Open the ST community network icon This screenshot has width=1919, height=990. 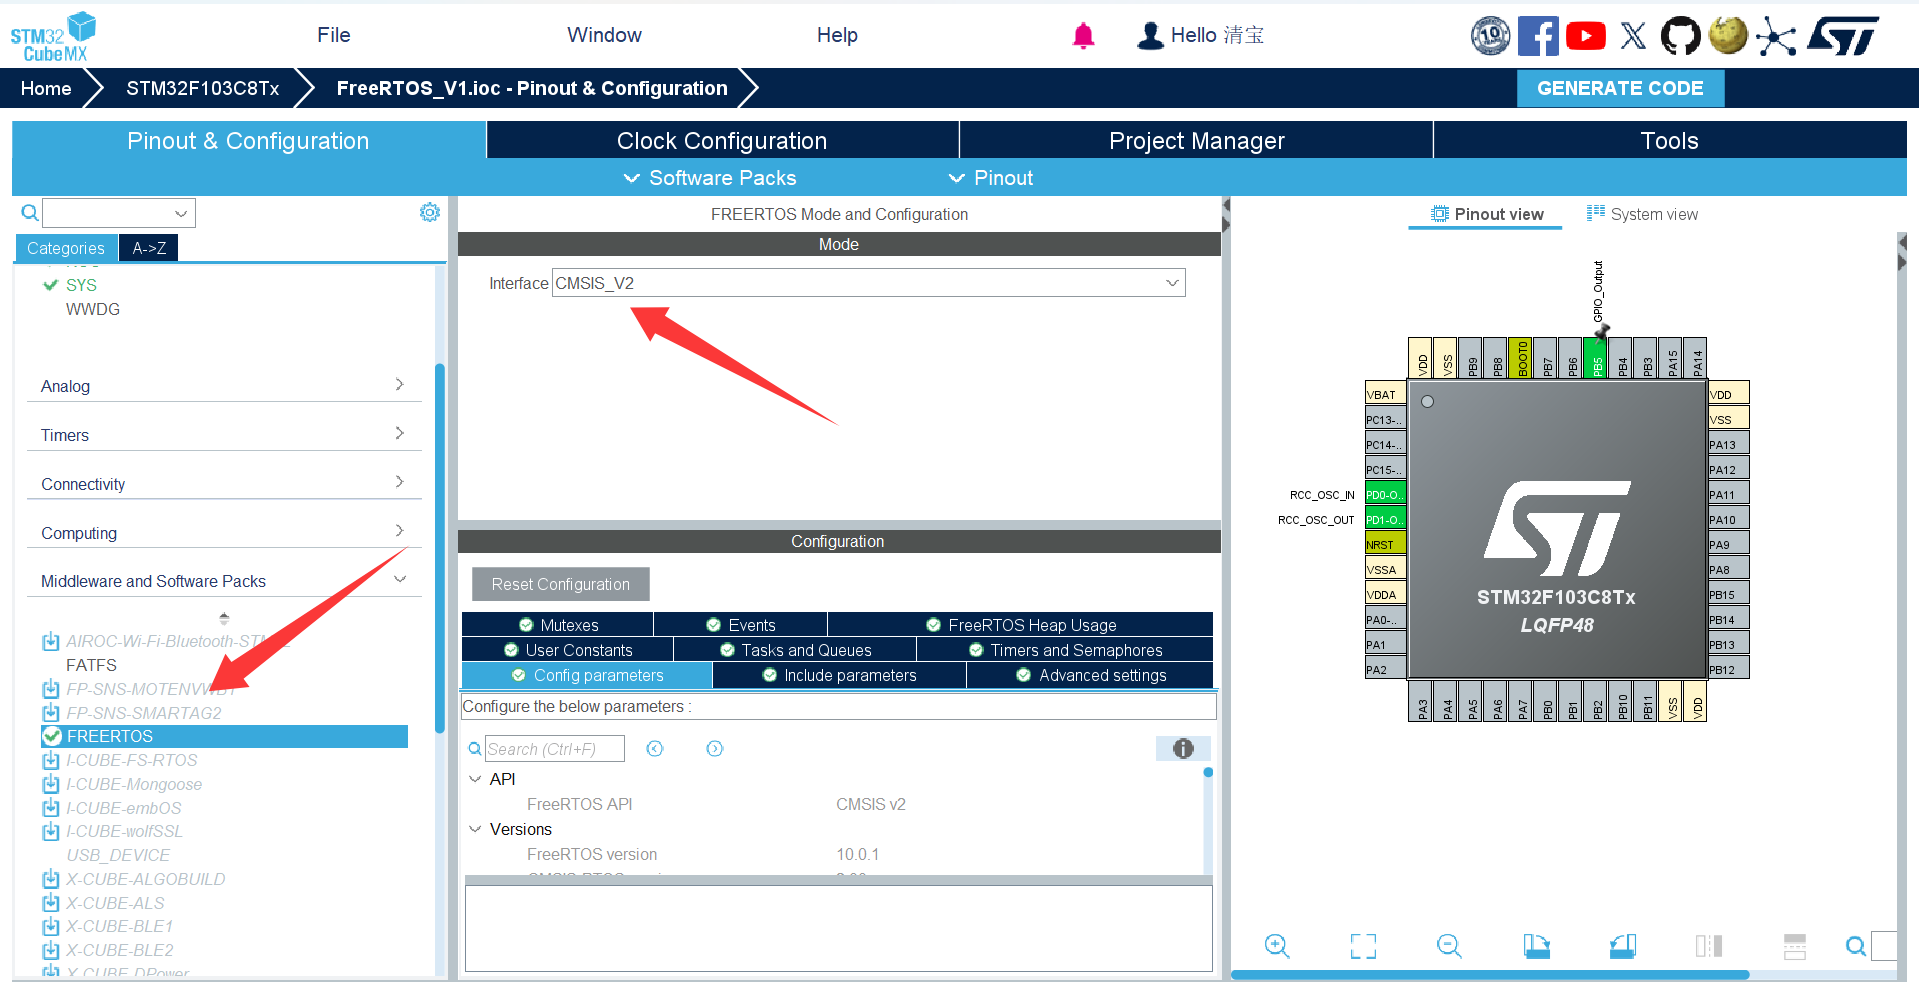tap(1776, 37)
